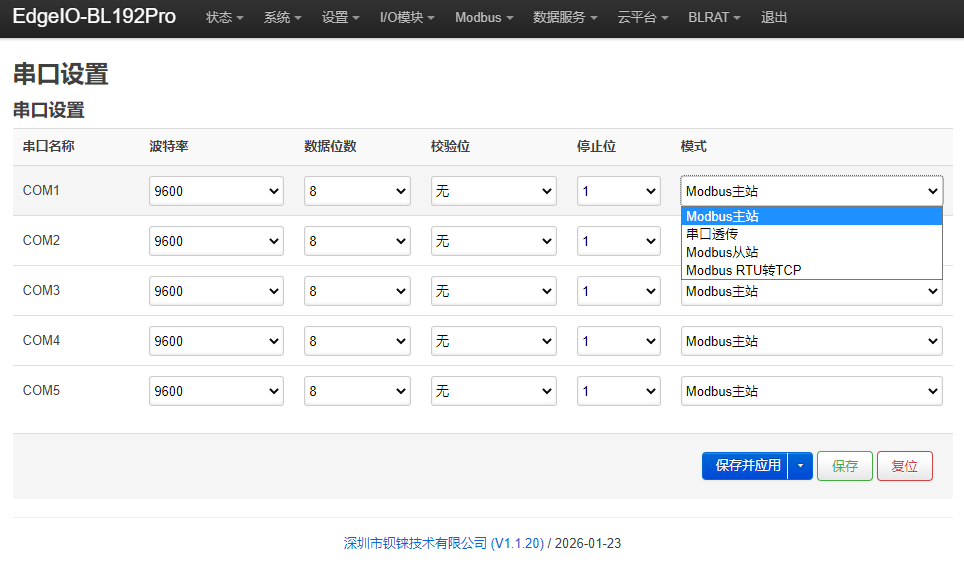Screen dimensions: 964x567
Task: Open COM5 baud rate dropdown
Action: (x=216, y=391)
